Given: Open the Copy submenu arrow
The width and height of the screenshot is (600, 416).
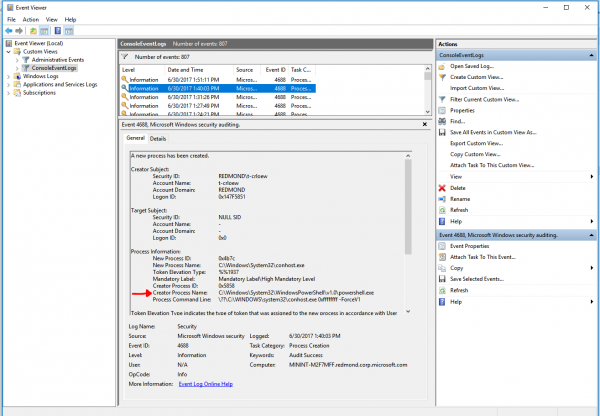Looking at the screenshot, I should point(592,268).
